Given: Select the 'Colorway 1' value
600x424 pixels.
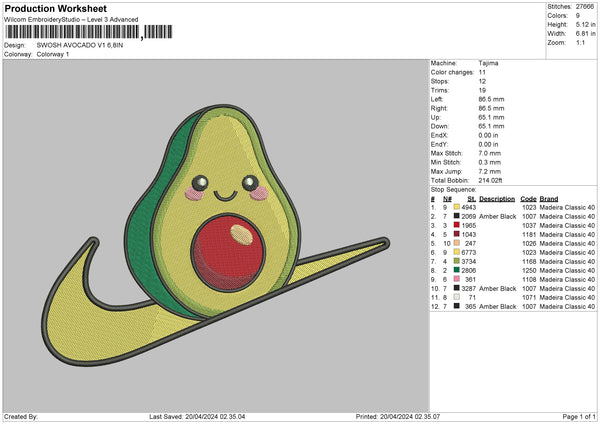Looking at the screenshot, I should click(53, 54).
